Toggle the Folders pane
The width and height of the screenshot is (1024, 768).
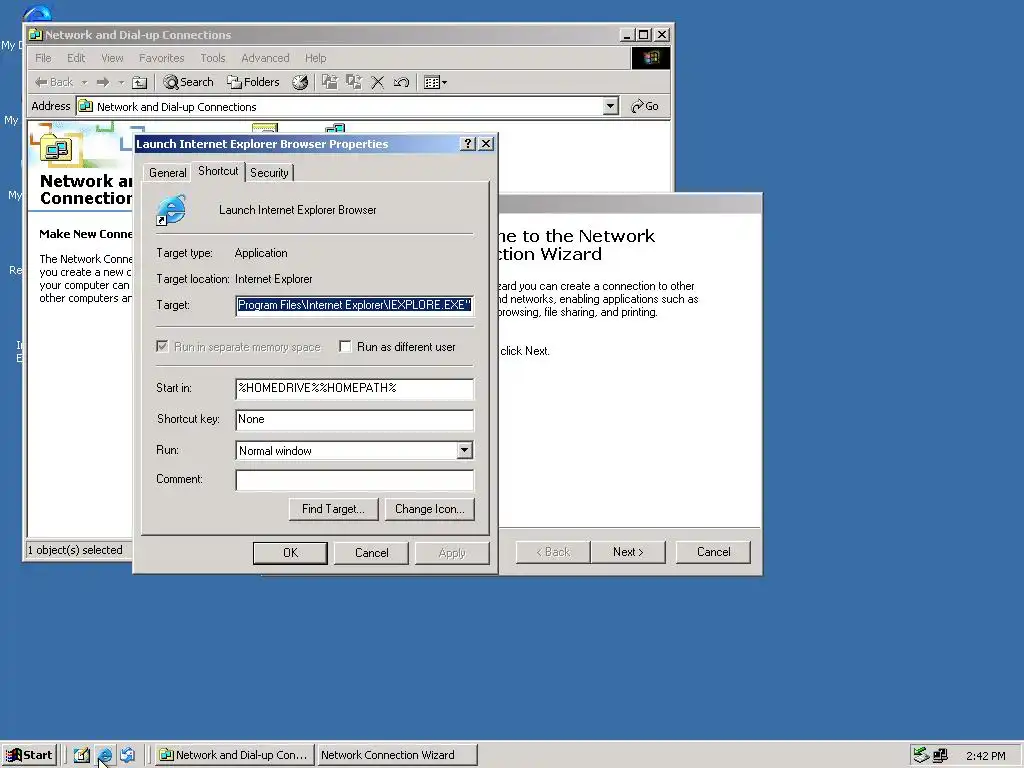253,82
